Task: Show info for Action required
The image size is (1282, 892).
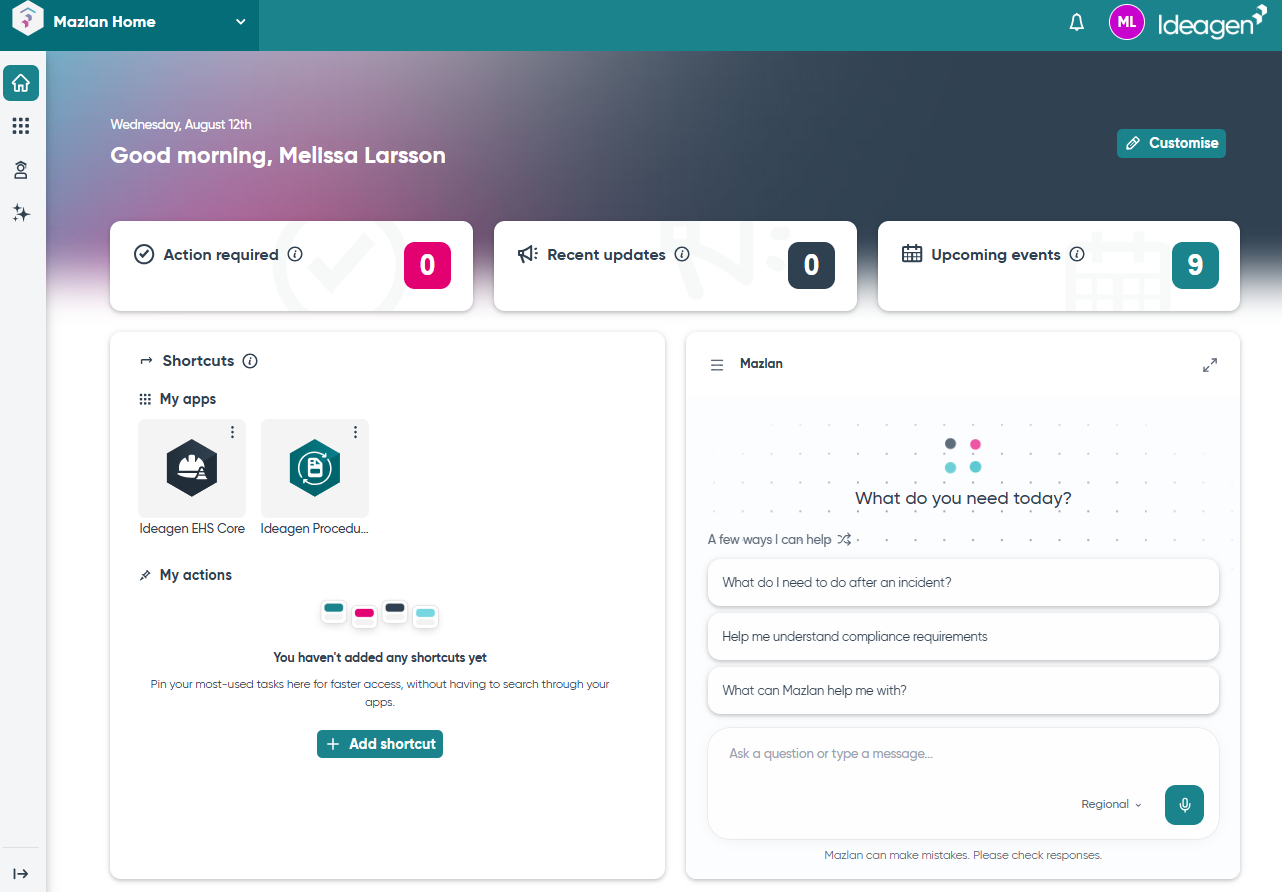Action: [x=295, y=254]
